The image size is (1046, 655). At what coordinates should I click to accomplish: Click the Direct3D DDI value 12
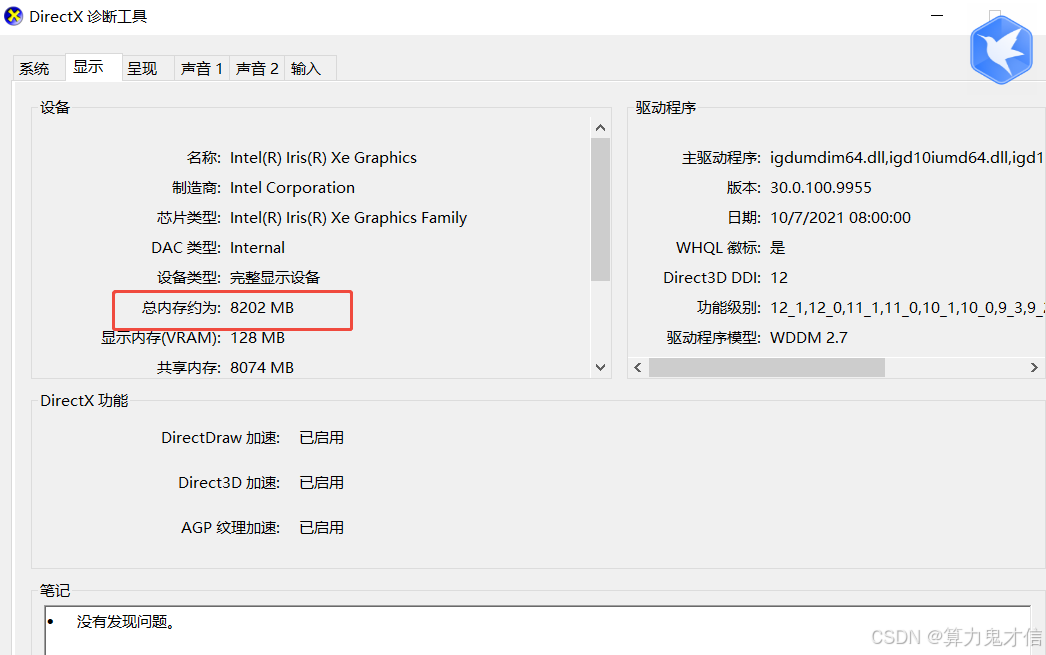click(x=779, y=278)
